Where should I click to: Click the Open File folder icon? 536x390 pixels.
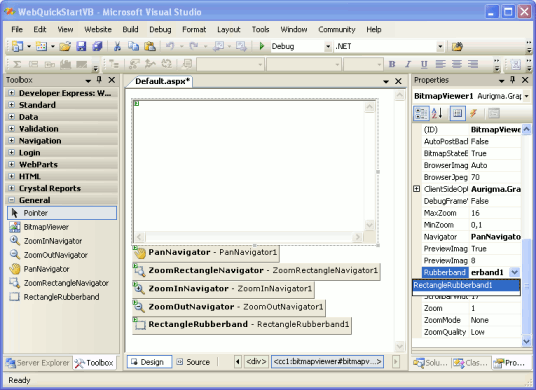click(x=65, y=46)
